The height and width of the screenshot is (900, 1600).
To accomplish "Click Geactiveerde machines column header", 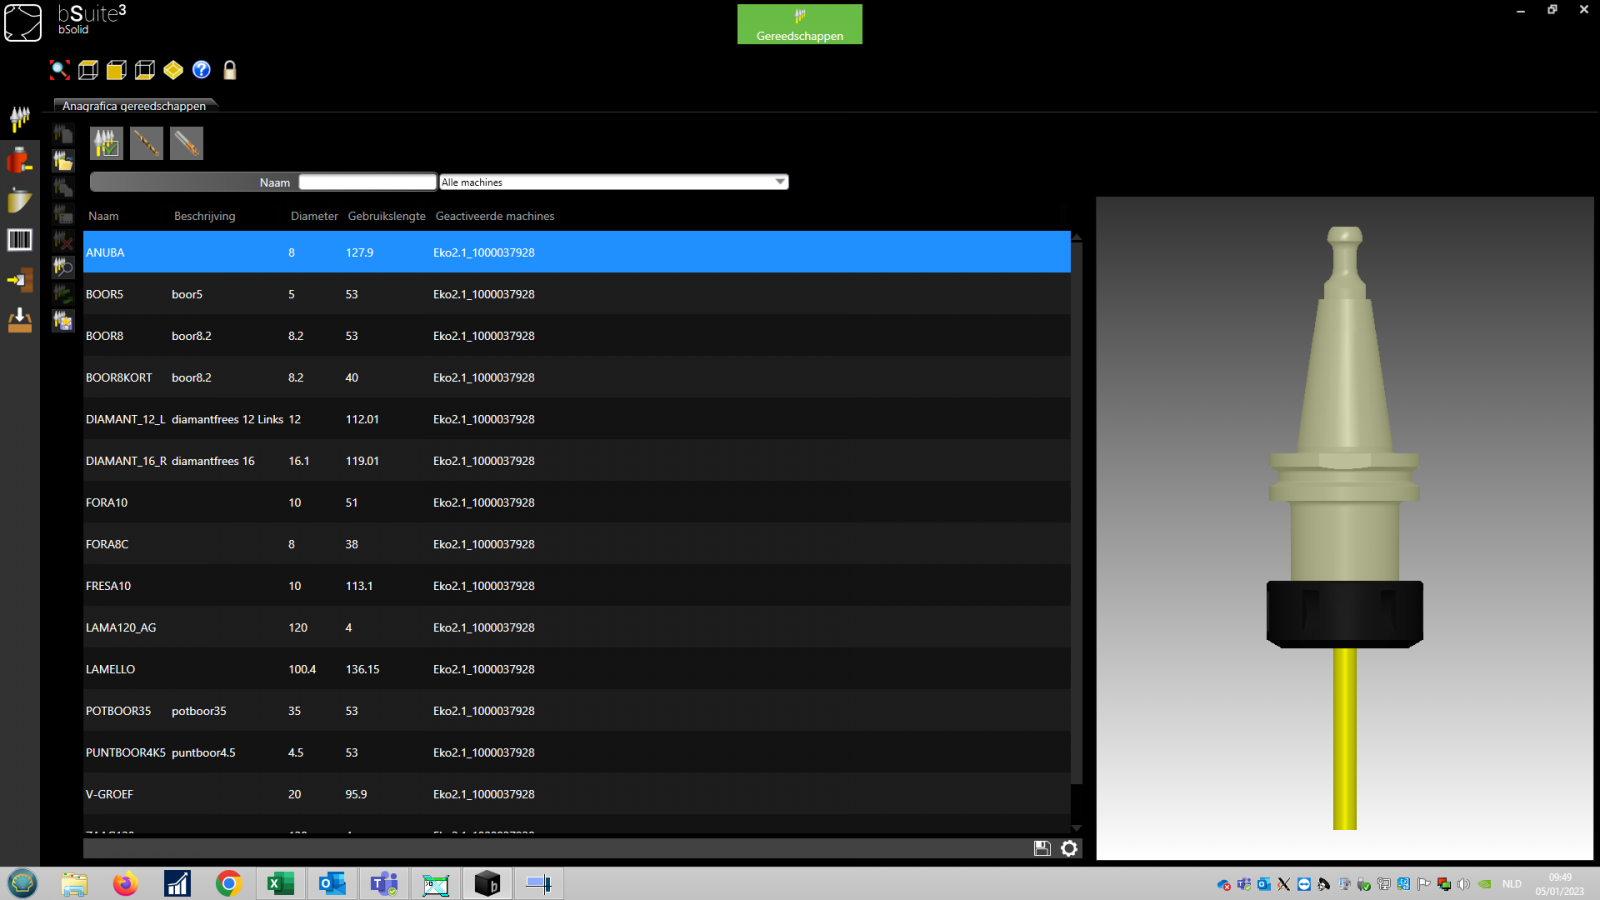I will click(x=494, y=216).
